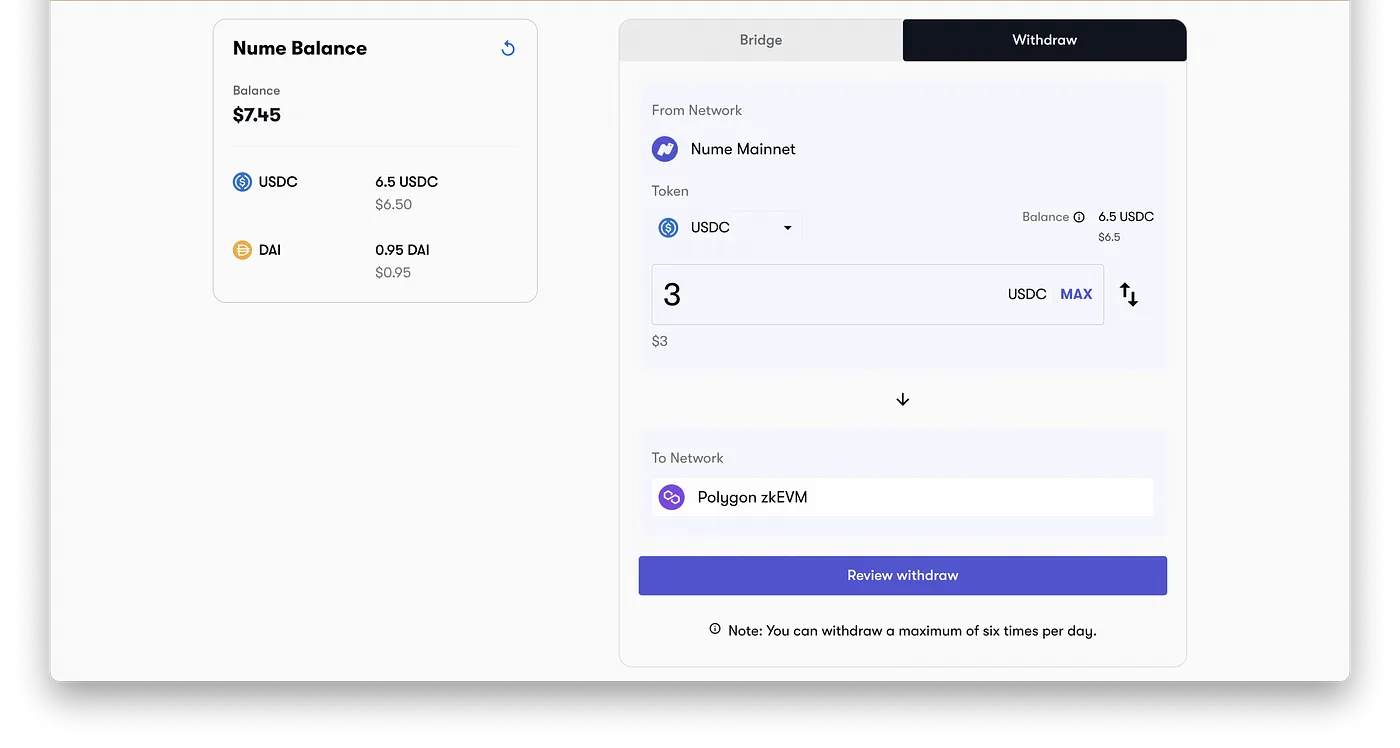Screen dimensions: 1400x748
Task: Switch to the Bridge tab
Action: pyautogui.click(x=761, y=40)
